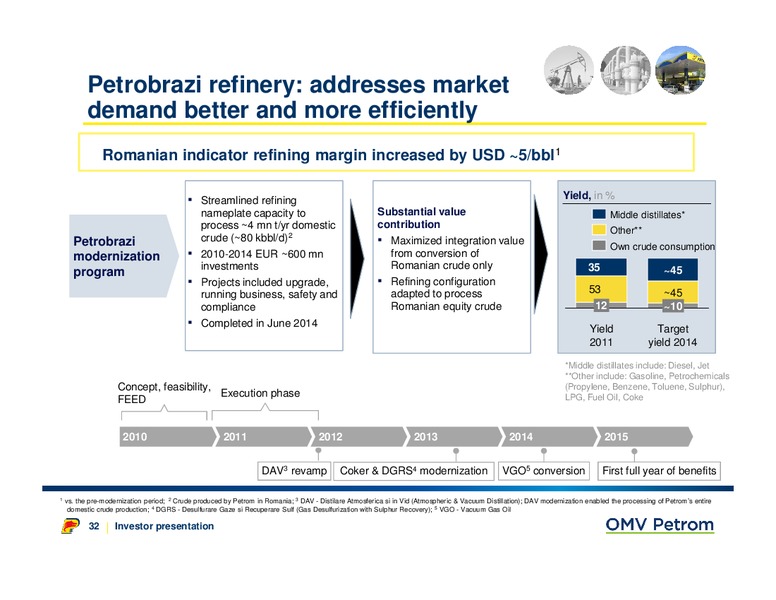Click the 'Yield 2011' axis label
The width and height of the screenshot is (776, 600).
point(601,335)
